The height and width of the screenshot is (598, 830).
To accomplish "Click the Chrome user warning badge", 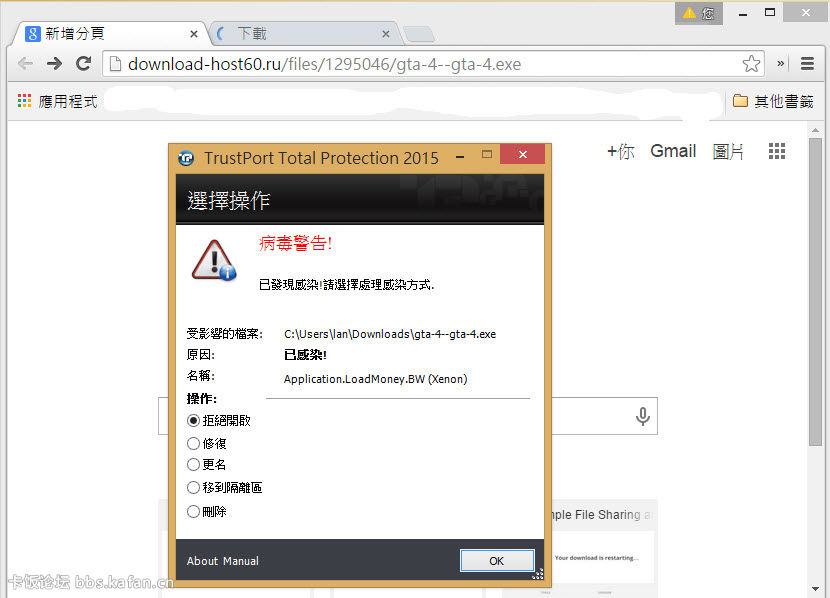I will point(698,13).
